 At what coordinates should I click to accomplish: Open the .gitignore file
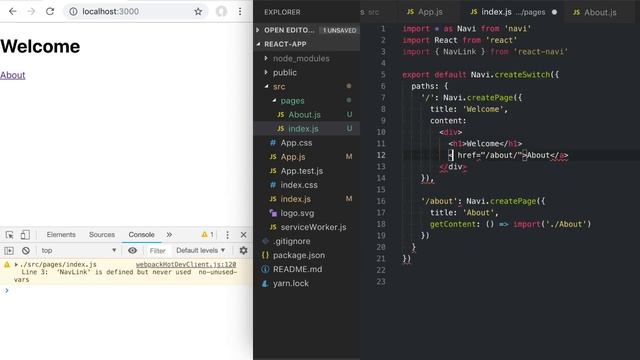[291, 241]
